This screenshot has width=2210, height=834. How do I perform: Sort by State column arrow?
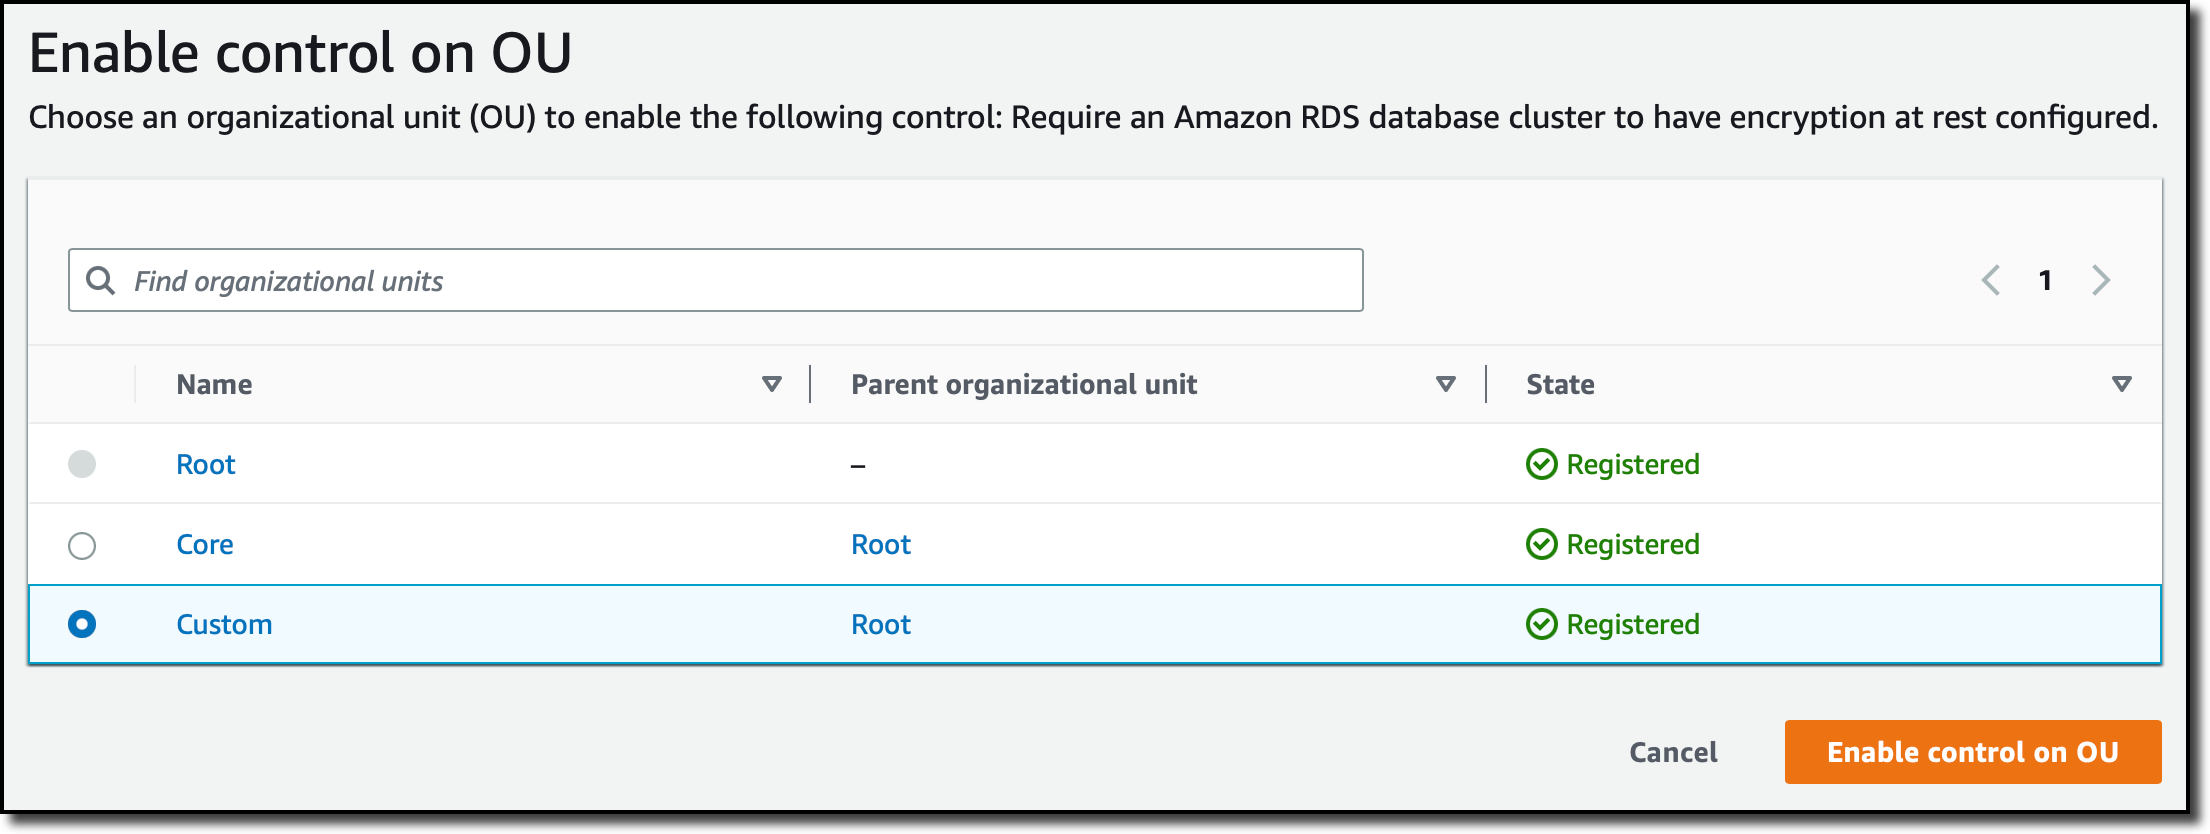[2121, 384]
